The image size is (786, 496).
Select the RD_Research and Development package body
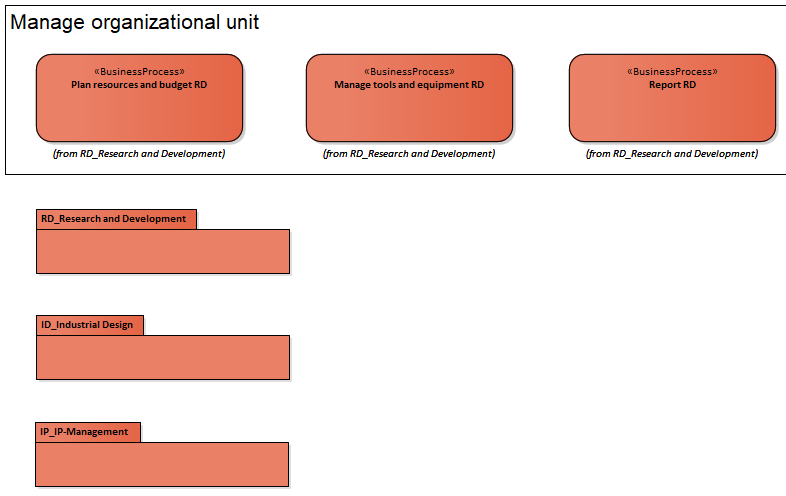tap(162, 251)
